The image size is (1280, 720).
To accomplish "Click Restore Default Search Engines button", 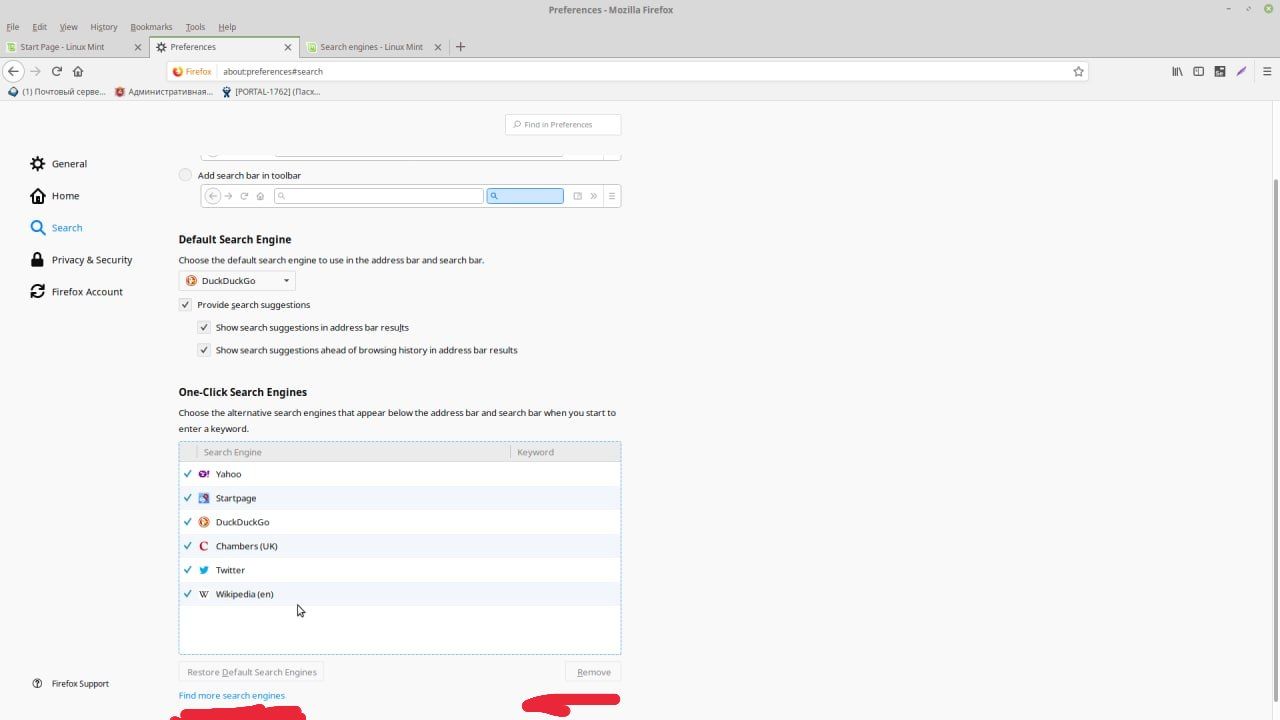I will click(252, 672).
